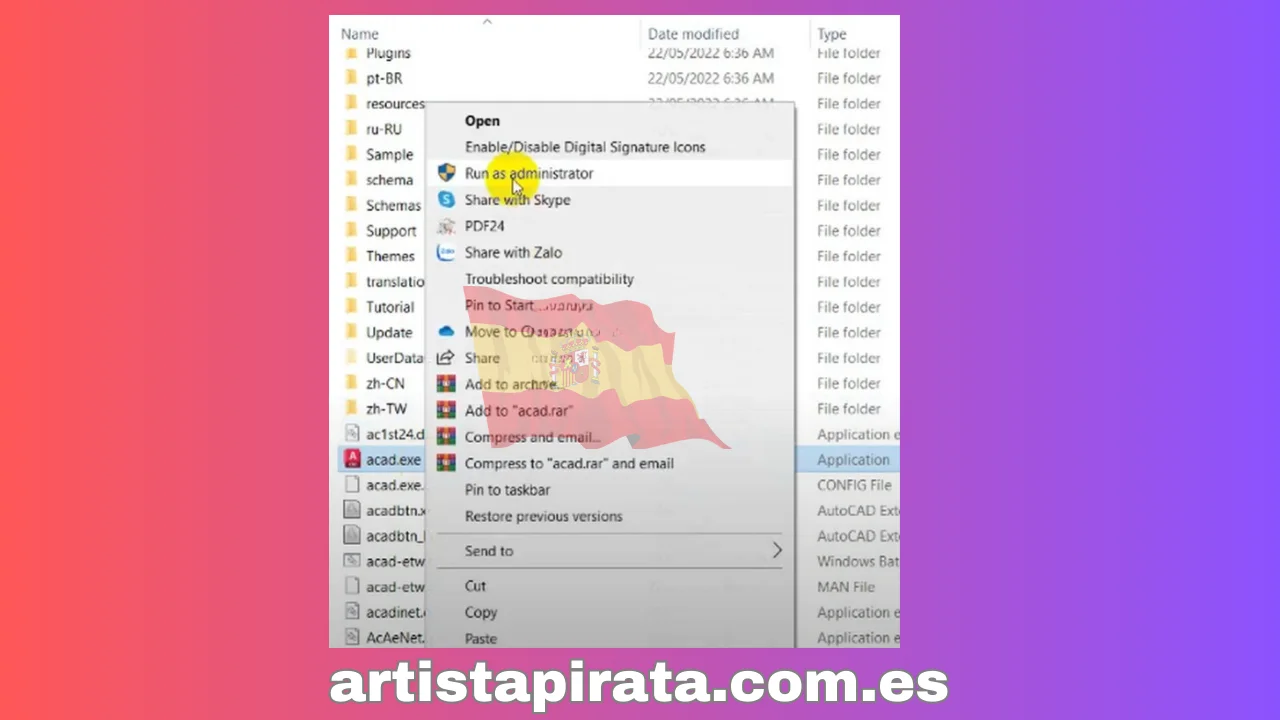Click Copy in the context menu

[480, 612]
